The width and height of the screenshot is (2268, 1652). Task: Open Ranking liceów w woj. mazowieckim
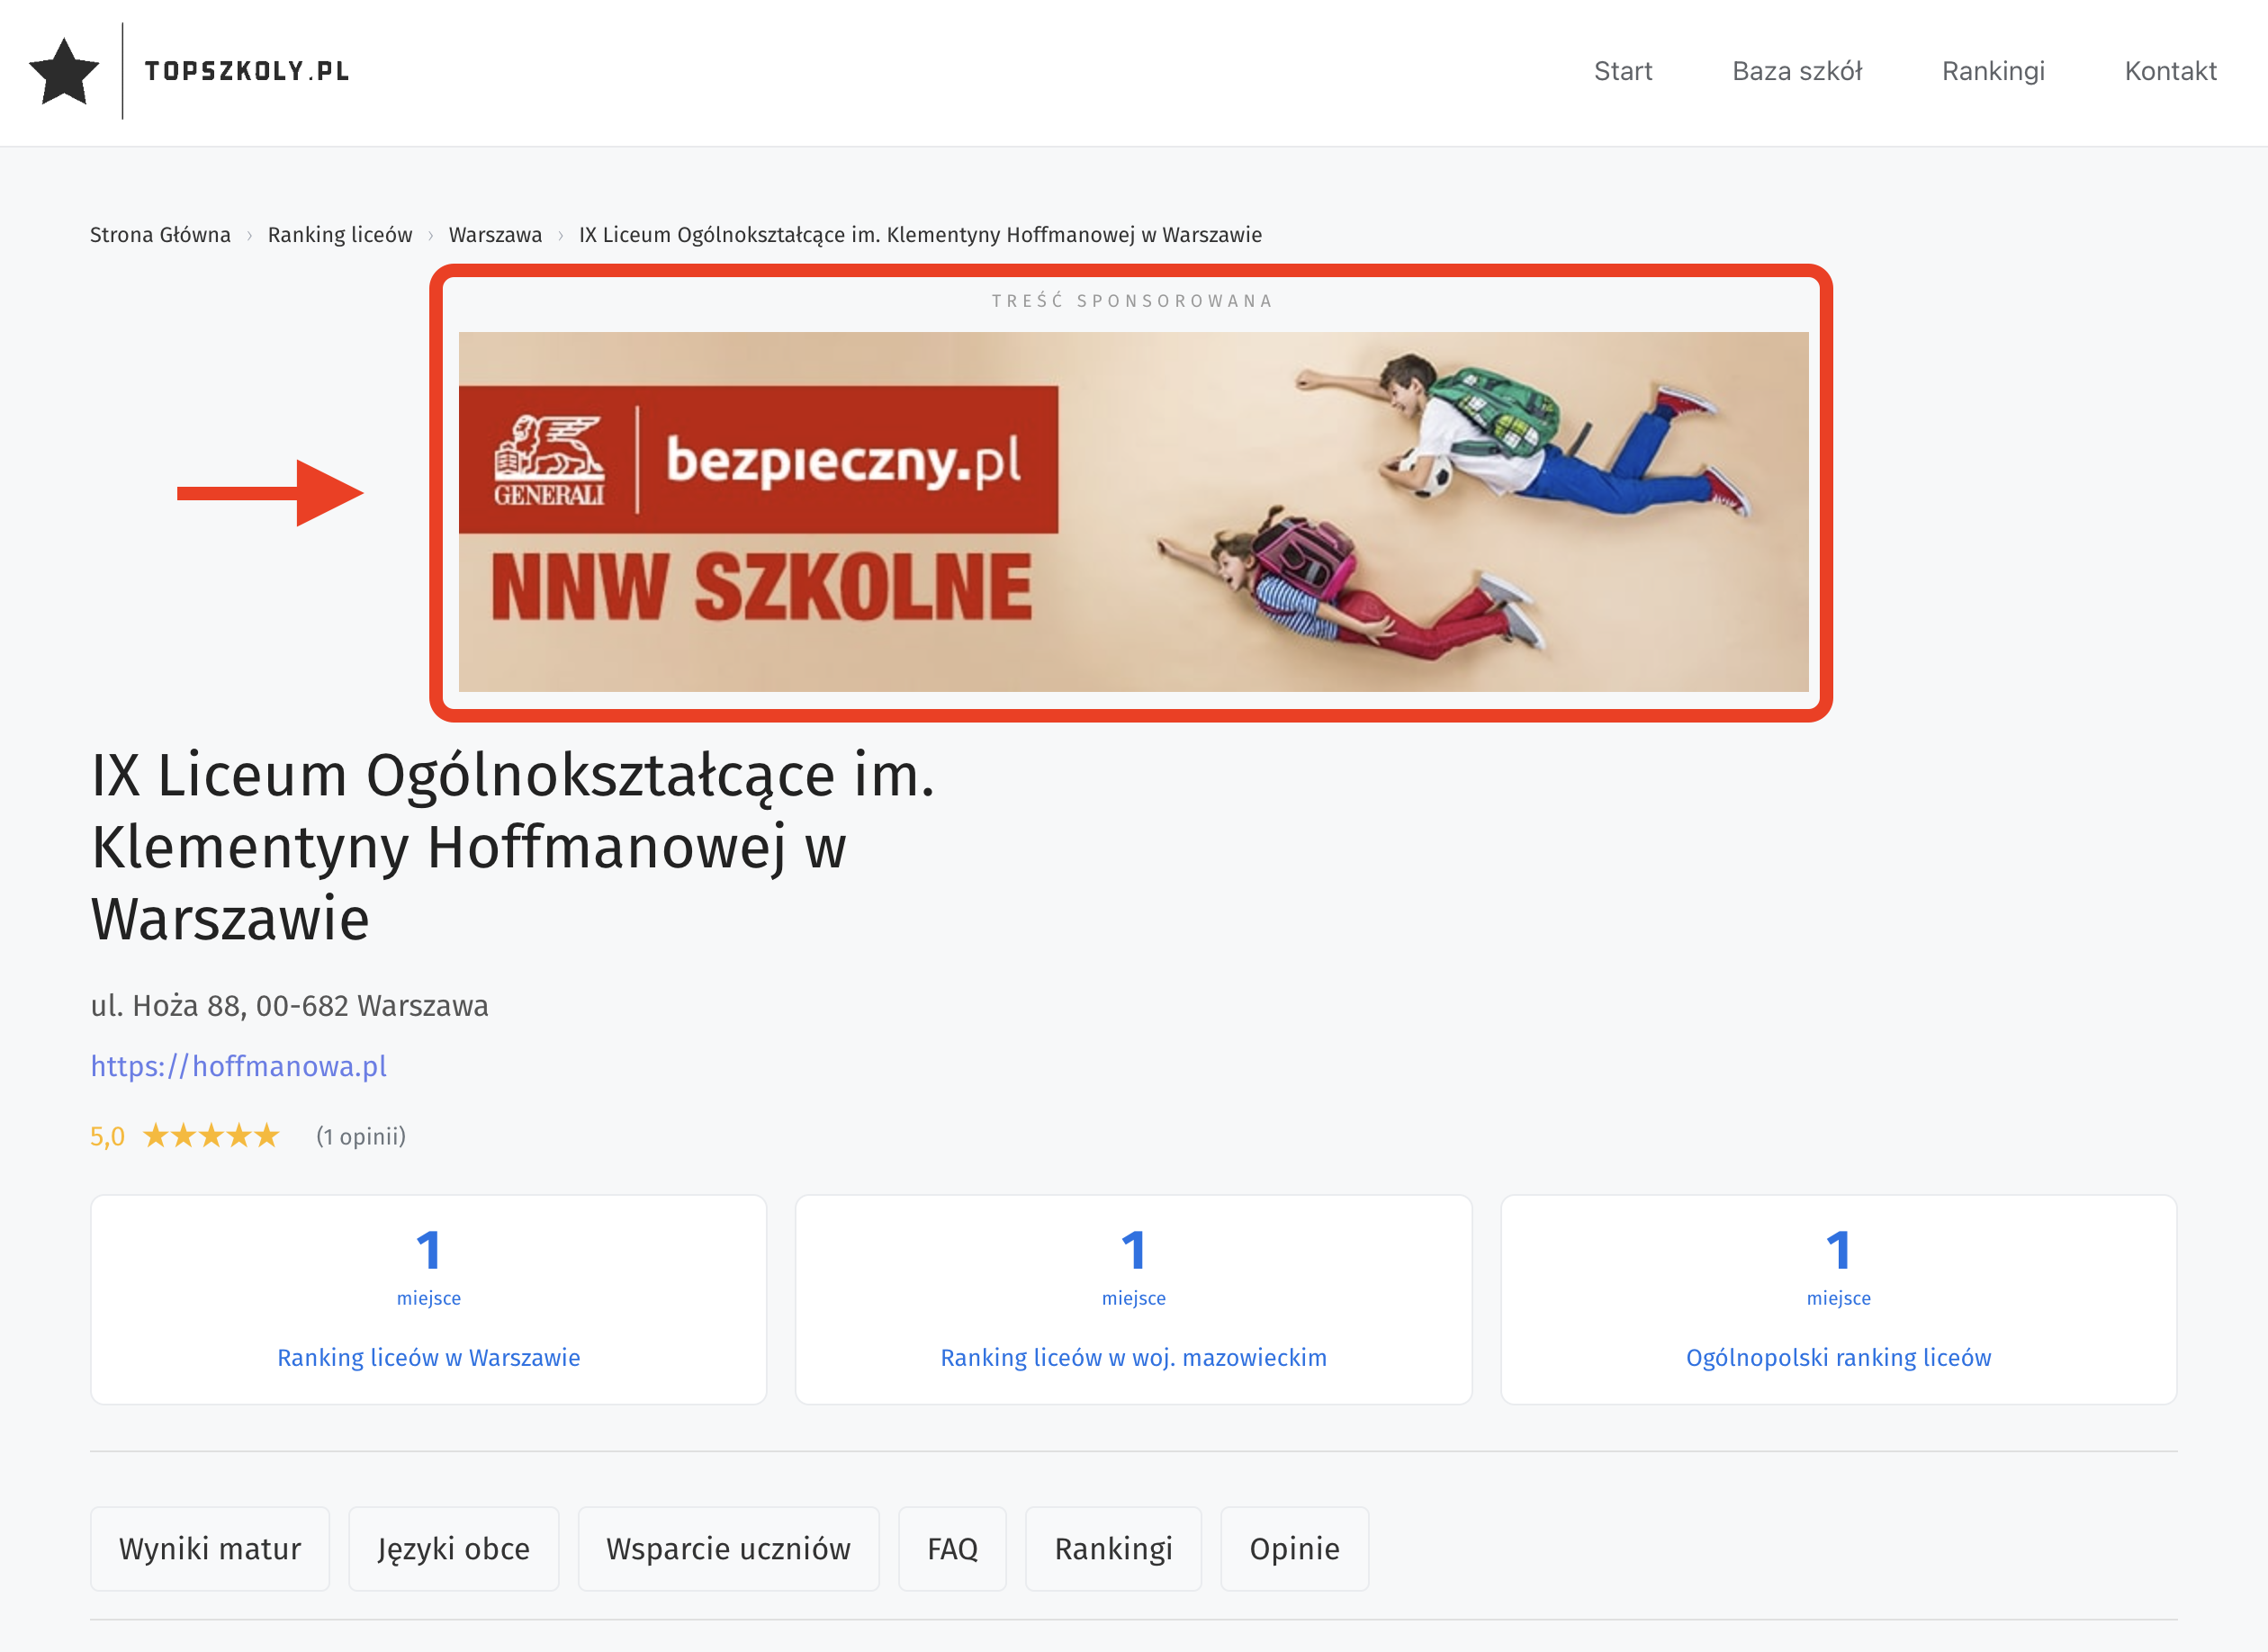click(1133, 1357)
